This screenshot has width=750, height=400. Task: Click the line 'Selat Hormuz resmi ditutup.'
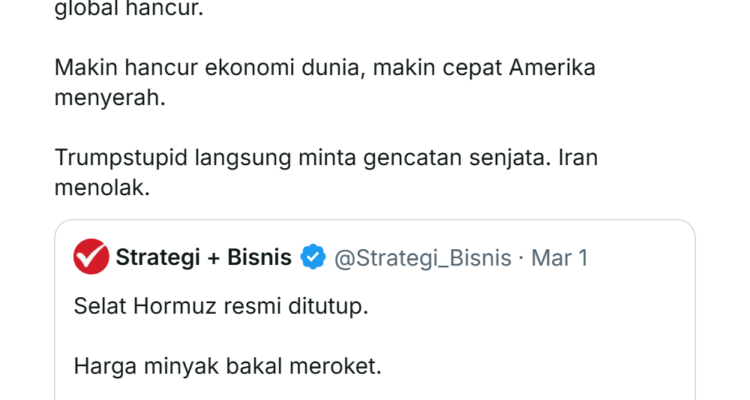point(221,306)
